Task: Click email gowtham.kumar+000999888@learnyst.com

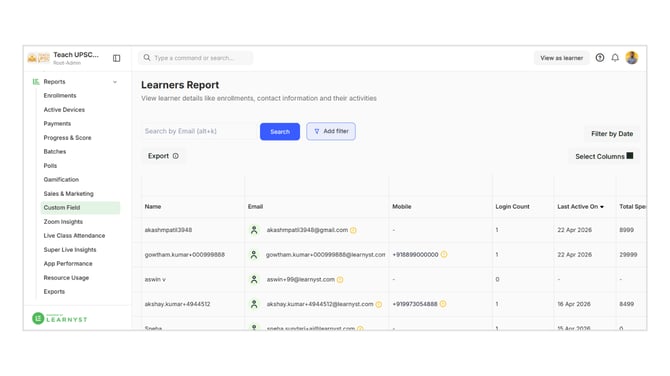Action: click(326, 255)
